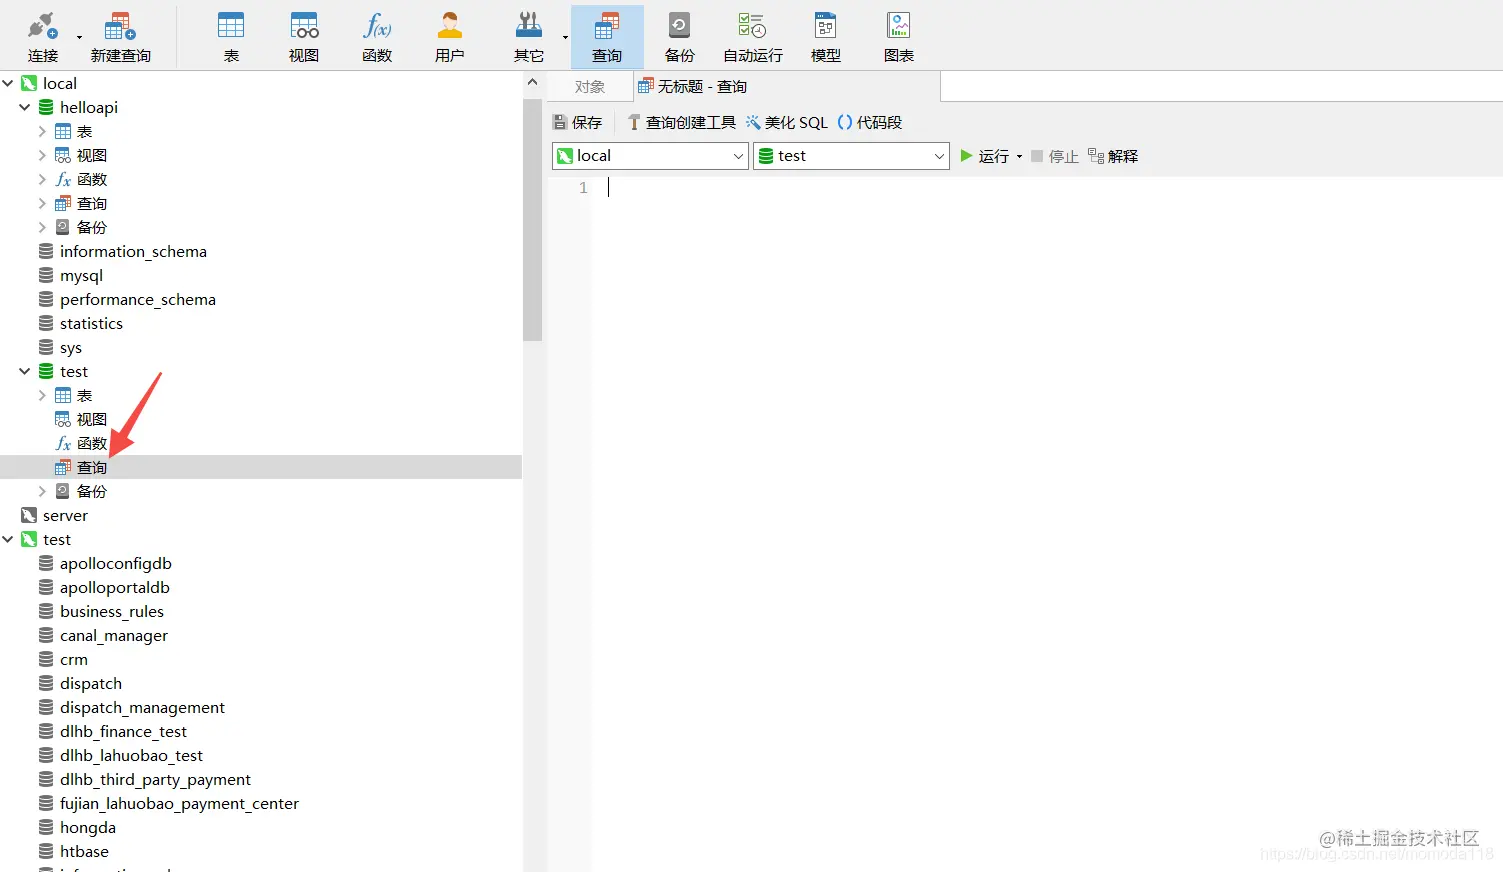1503x872 pixels.
Task: Click the 解释 (Explain) button
Action: tap(1113, 156)
